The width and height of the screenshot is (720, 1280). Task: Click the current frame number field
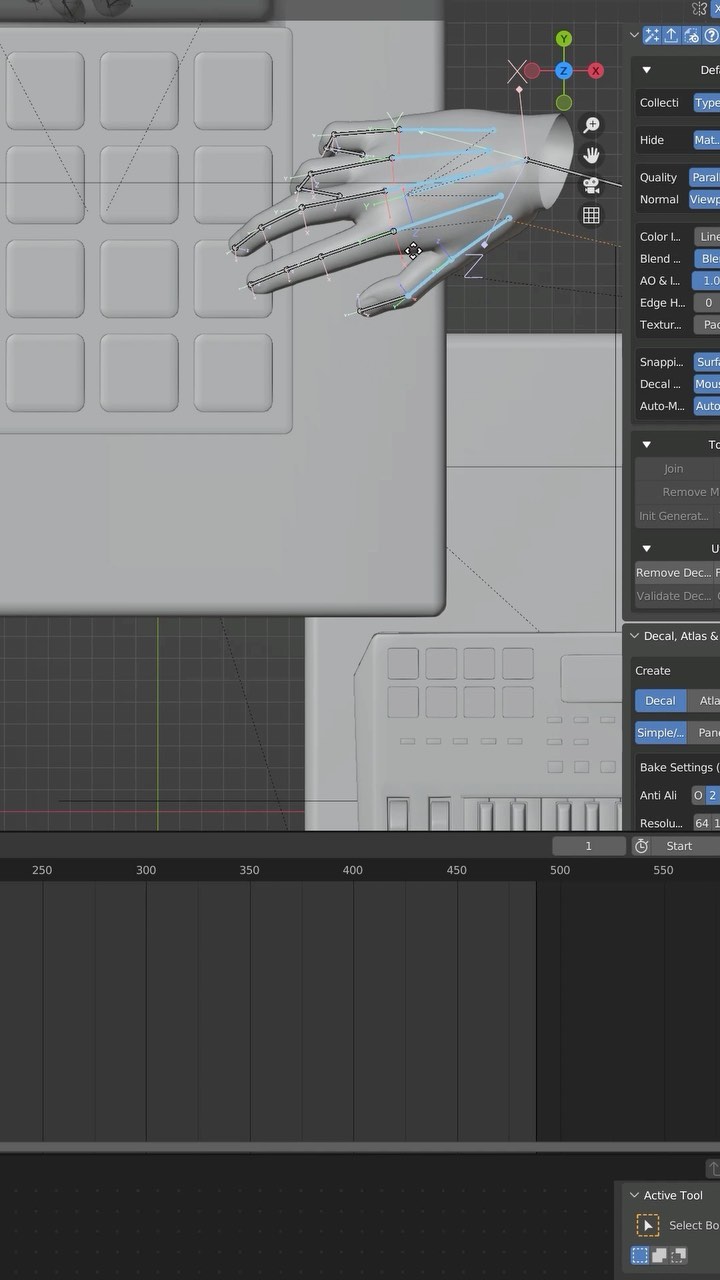tap(588, 846)
